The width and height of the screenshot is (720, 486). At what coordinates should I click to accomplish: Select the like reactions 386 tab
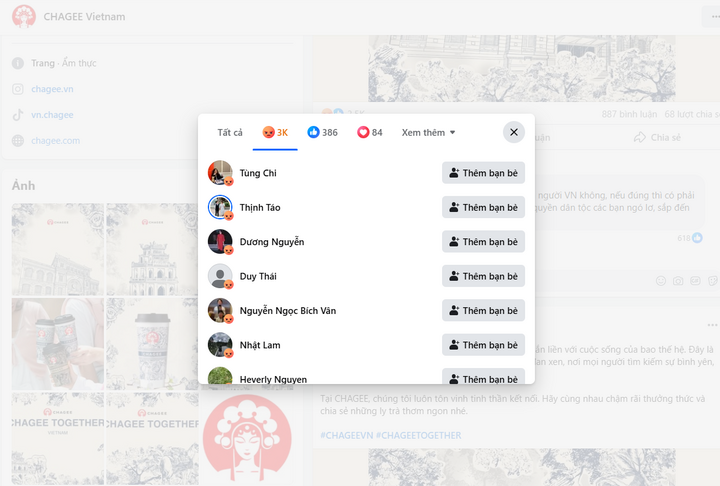[x=322, y=133]
